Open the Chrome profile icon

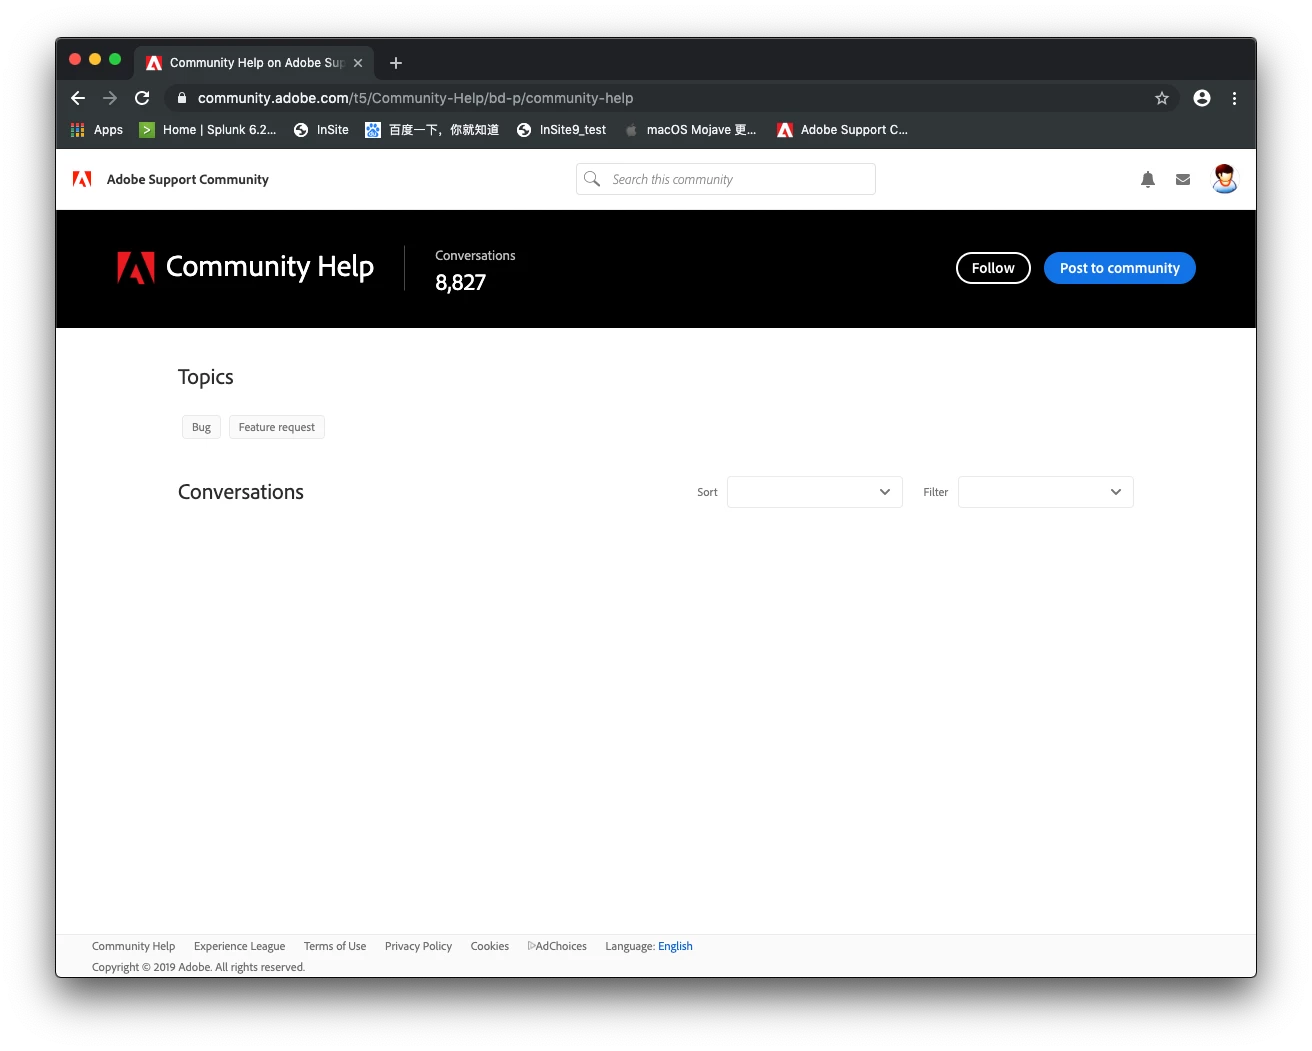1202,98
